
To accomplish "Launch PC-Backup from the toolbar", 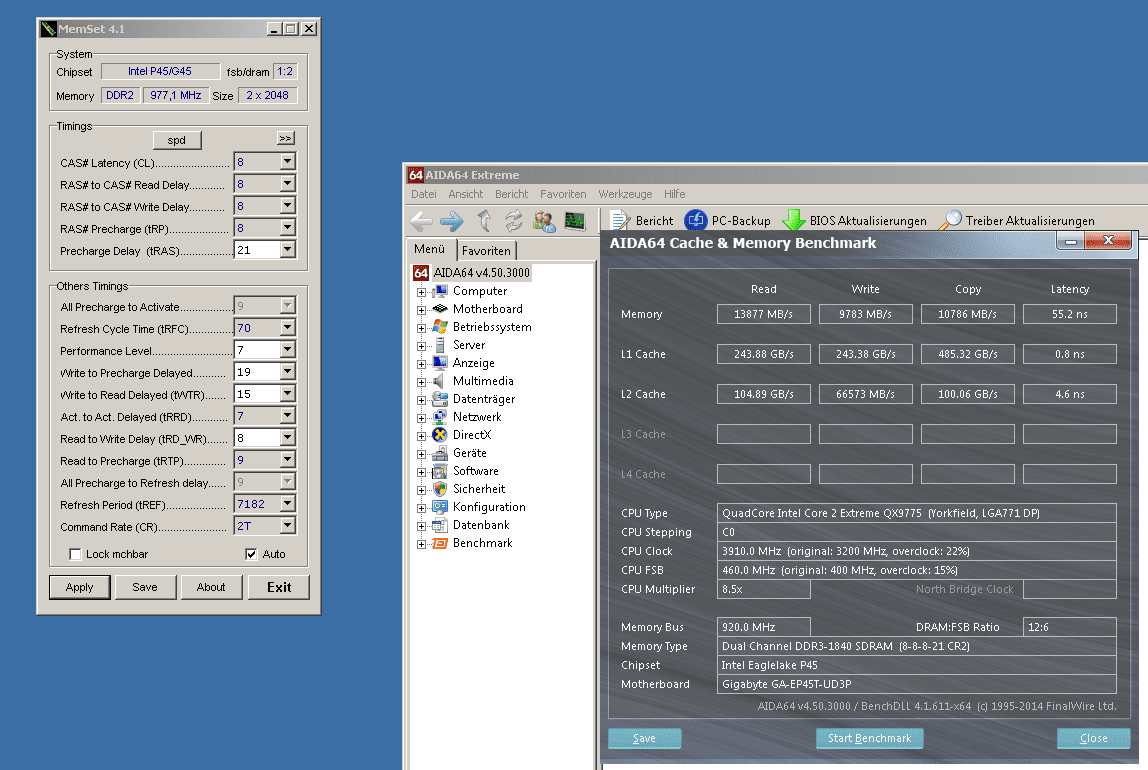I will point(728,220).
